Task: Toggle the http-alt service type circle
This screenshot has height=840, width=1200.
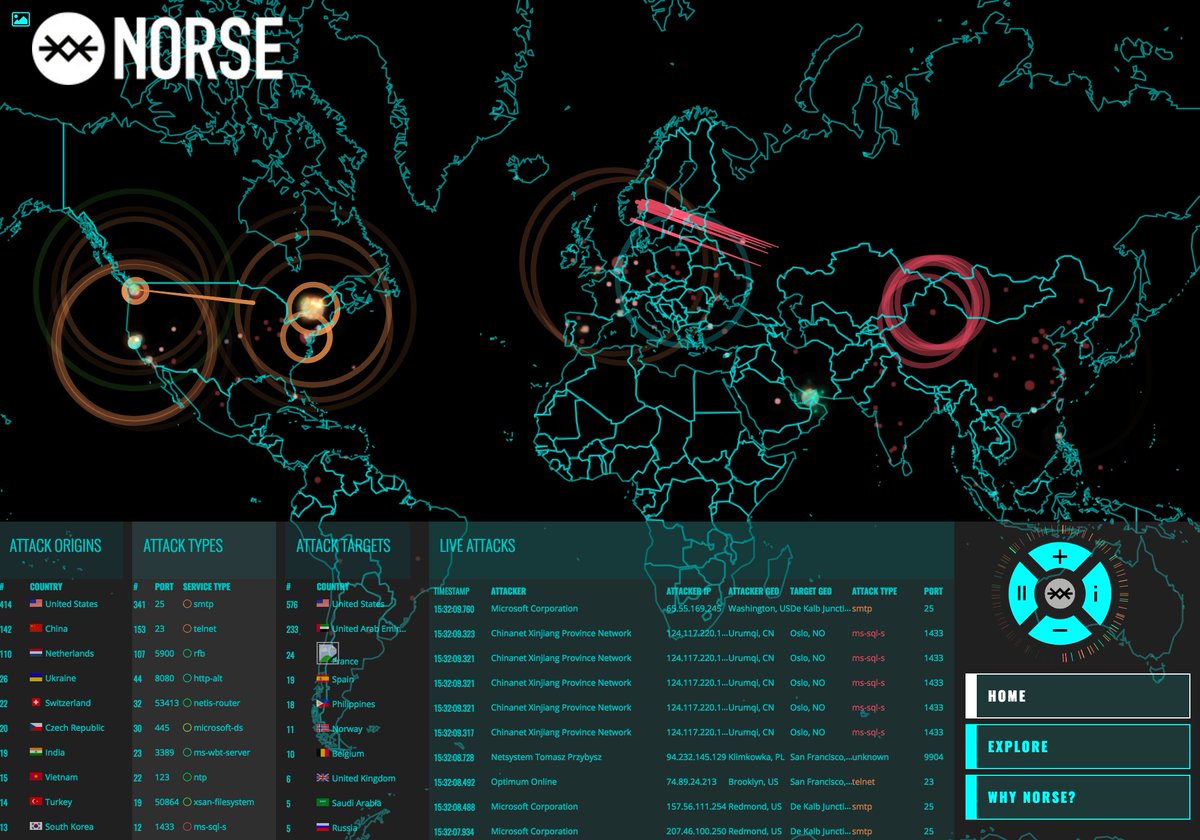Action: tap(187, 678)
